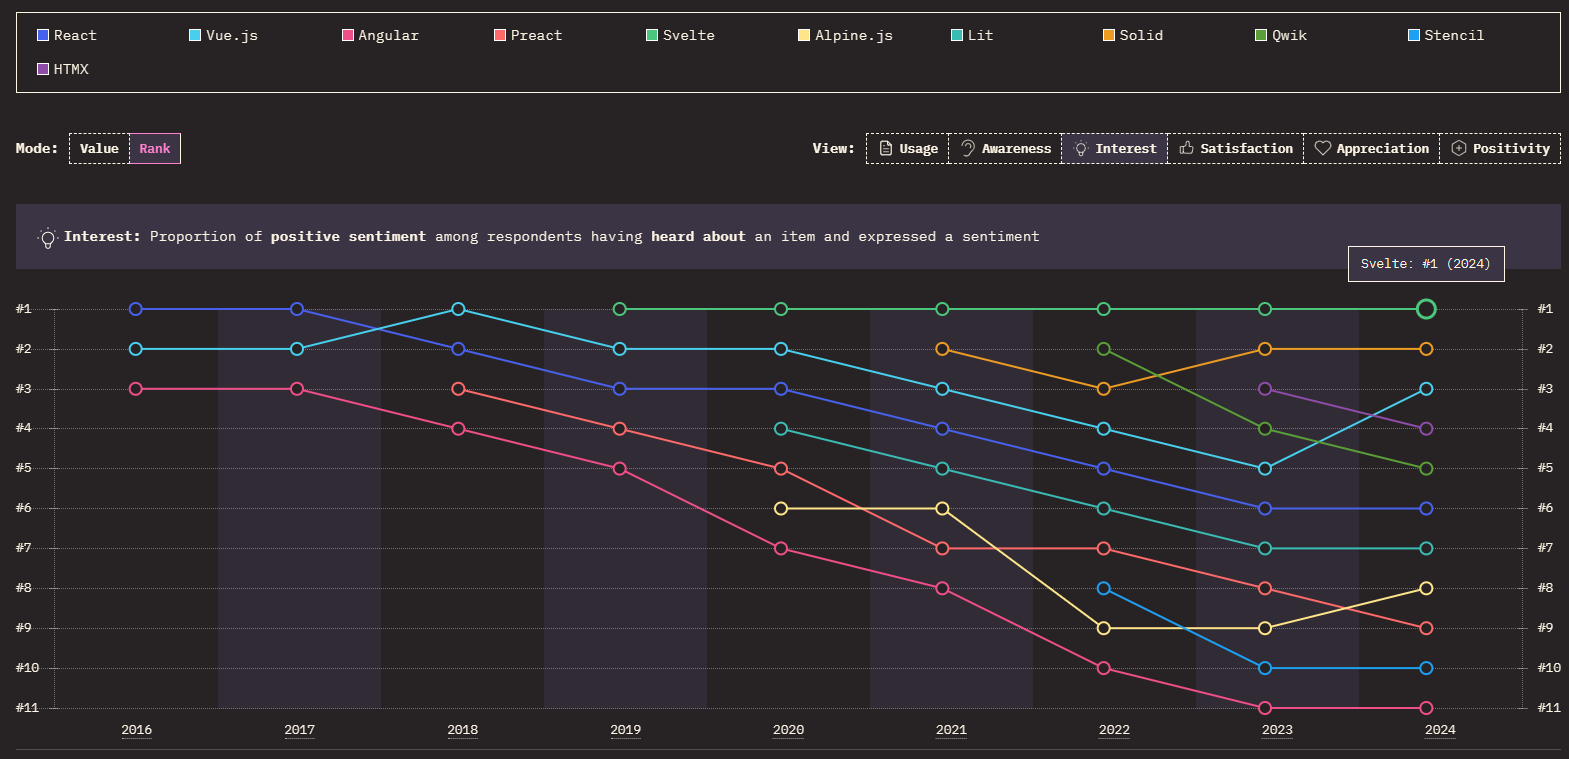Open the Appreciation view tab
Screen dimensions: 1569x759
[1372, 148]
